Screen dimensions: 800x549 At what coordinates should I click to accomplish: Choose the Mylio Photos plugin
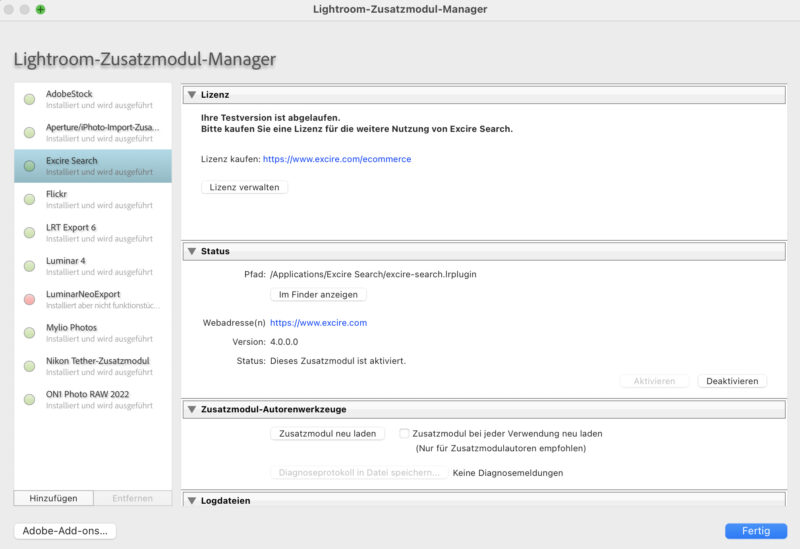(93, 333)
